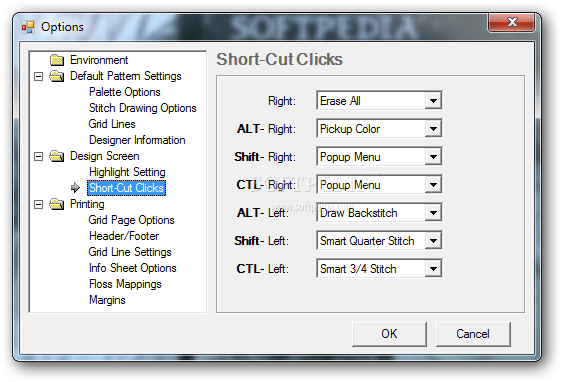Confirm settings with the OK button
562x382 pixels.
(x=389, y=334)
